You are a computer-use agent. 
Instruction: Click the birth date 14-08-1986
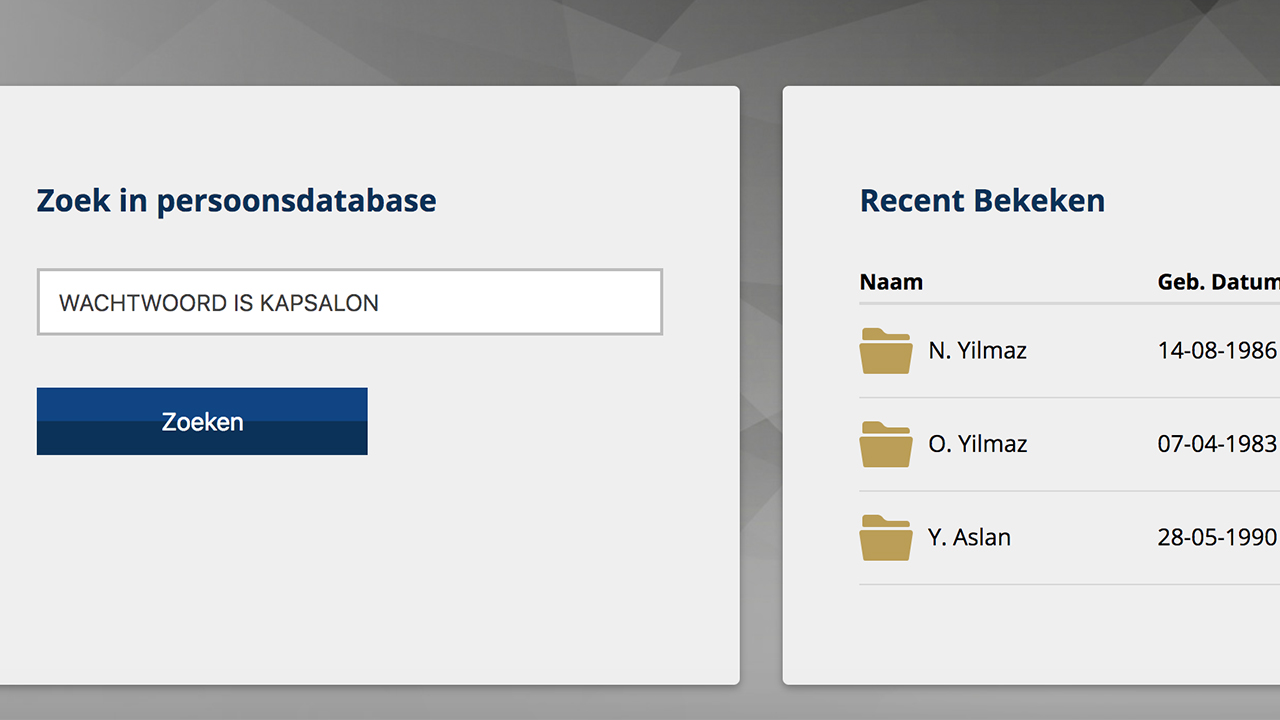(1217, 350)
